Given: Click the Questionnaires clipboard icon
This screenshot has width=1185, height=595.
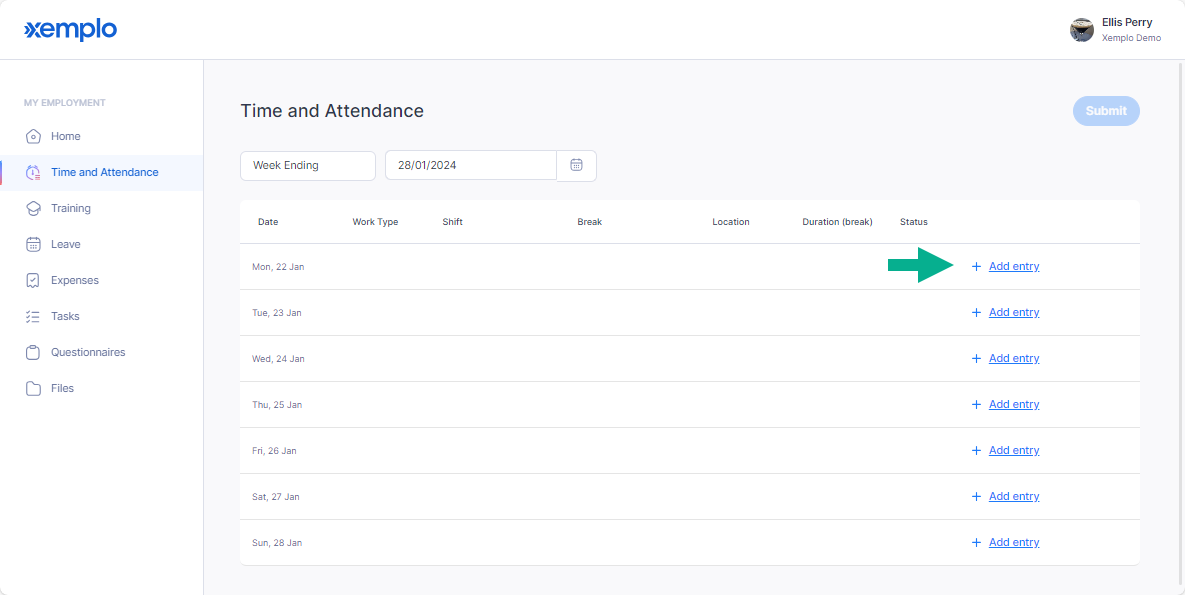Looking at the screenshot, I should click(33, 352).
